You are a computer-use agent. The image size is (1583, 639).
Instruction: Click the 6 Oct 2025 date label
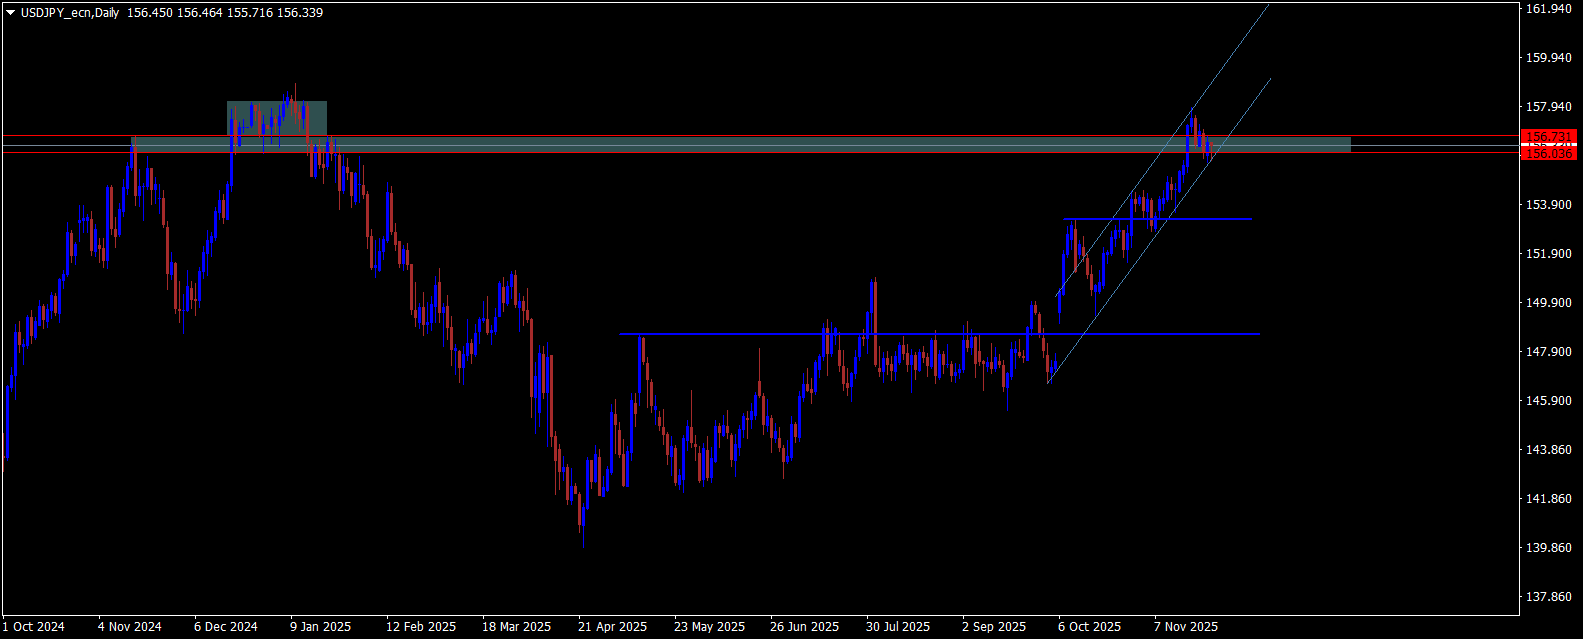coord(1091,627)
